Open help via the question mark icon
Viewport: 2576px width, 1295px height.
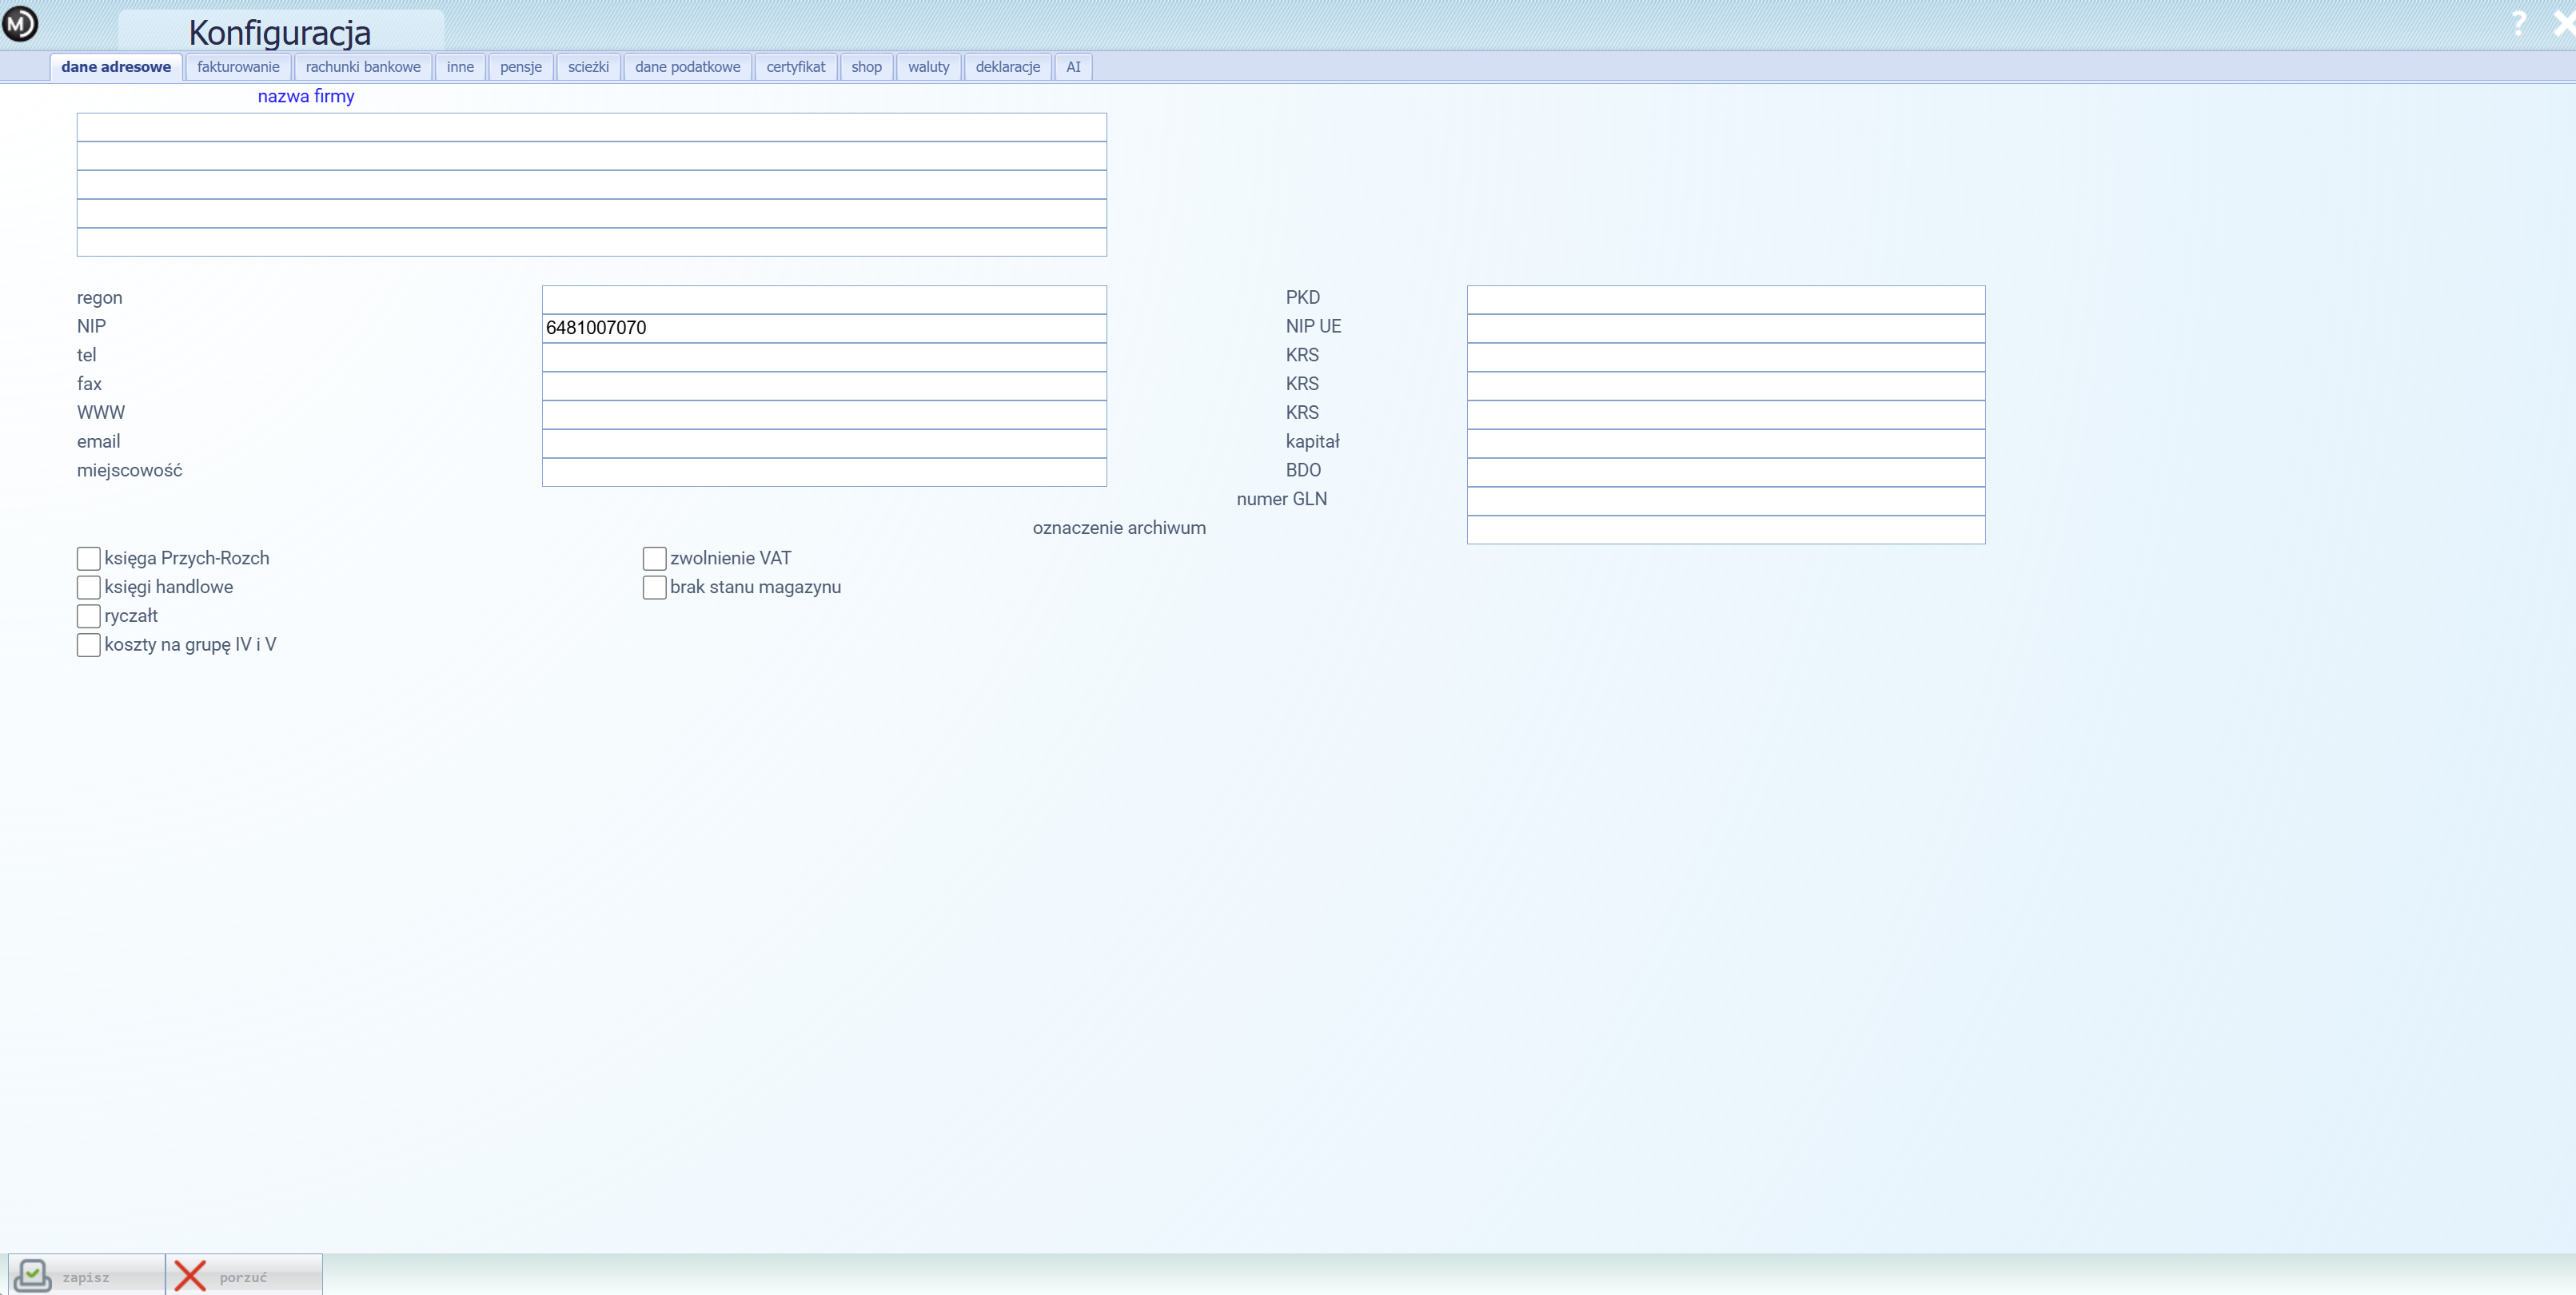[x=2519, y=23]
